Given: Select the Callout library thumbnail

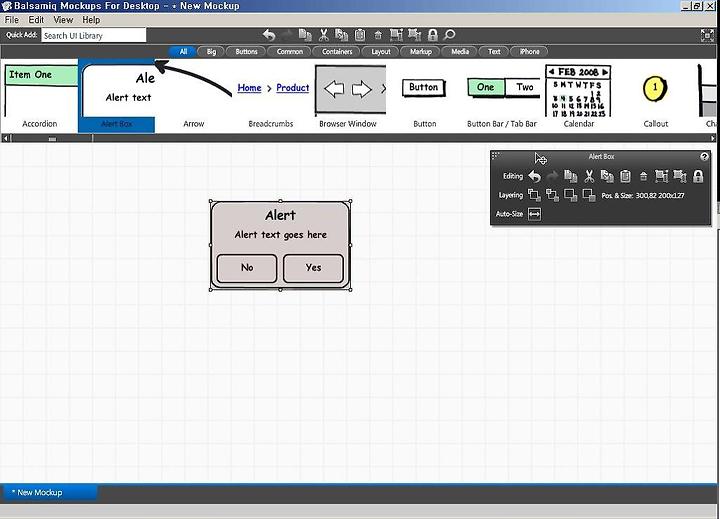Looking at the screenshot, I should point(656,96).
